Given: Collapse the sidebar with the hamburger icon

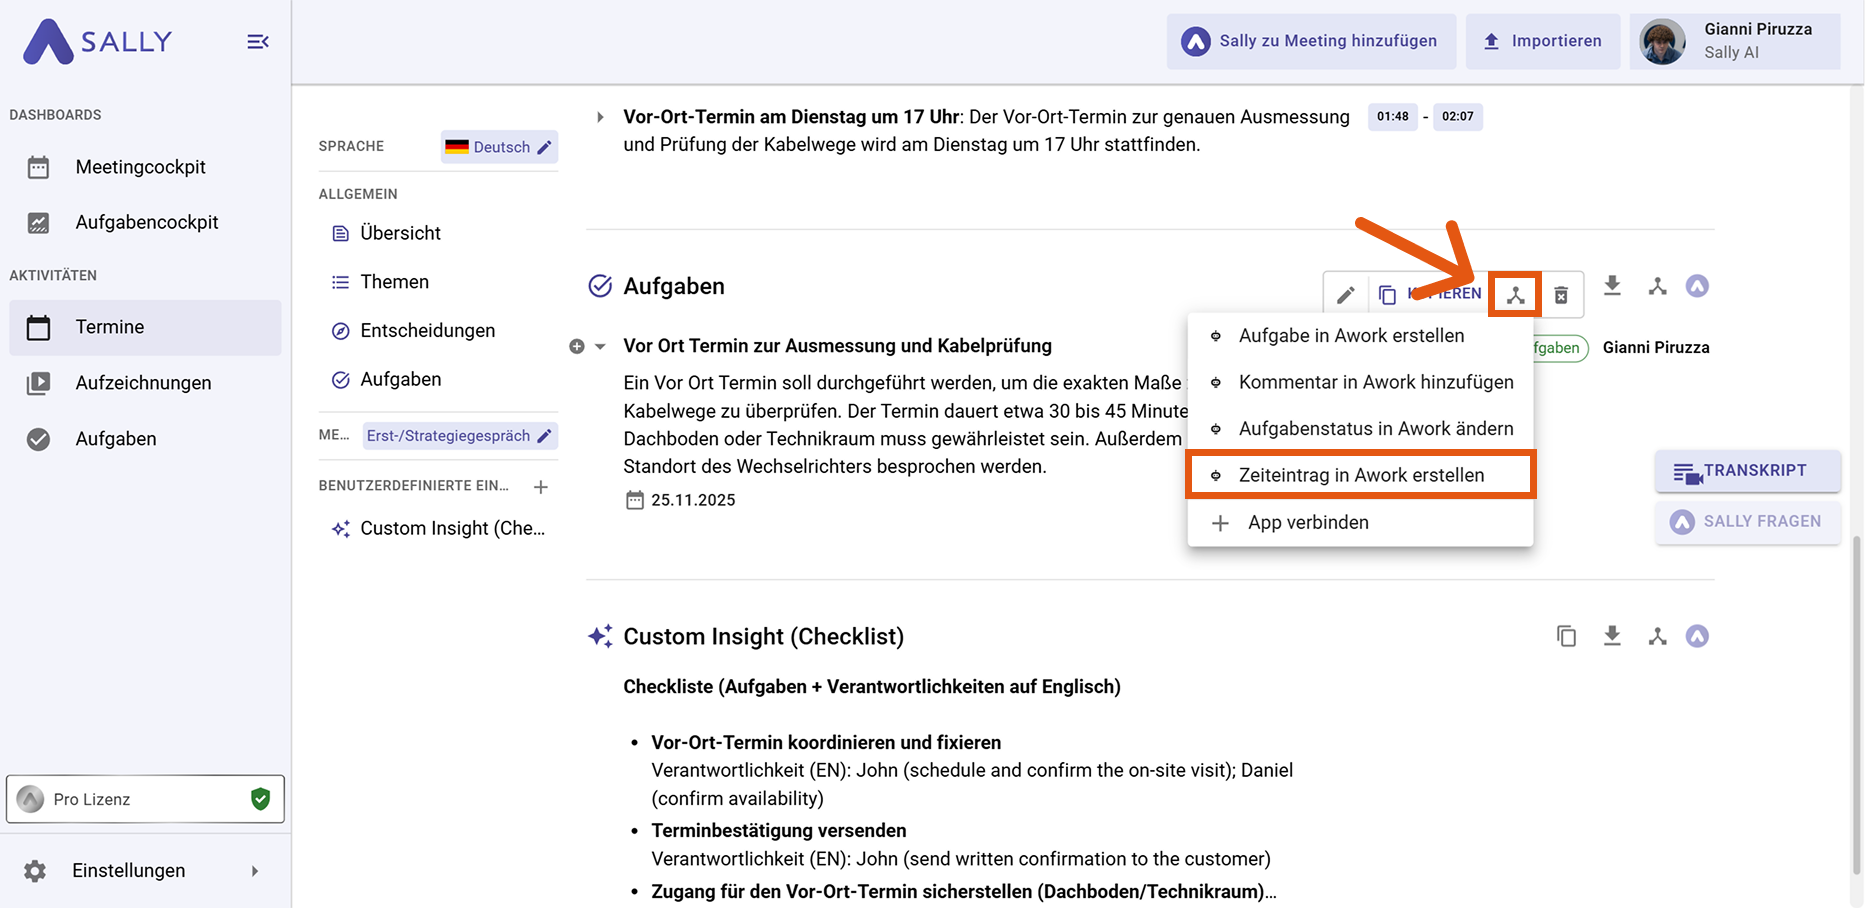Looking at the screenshot, I should [x=258, y=42].
